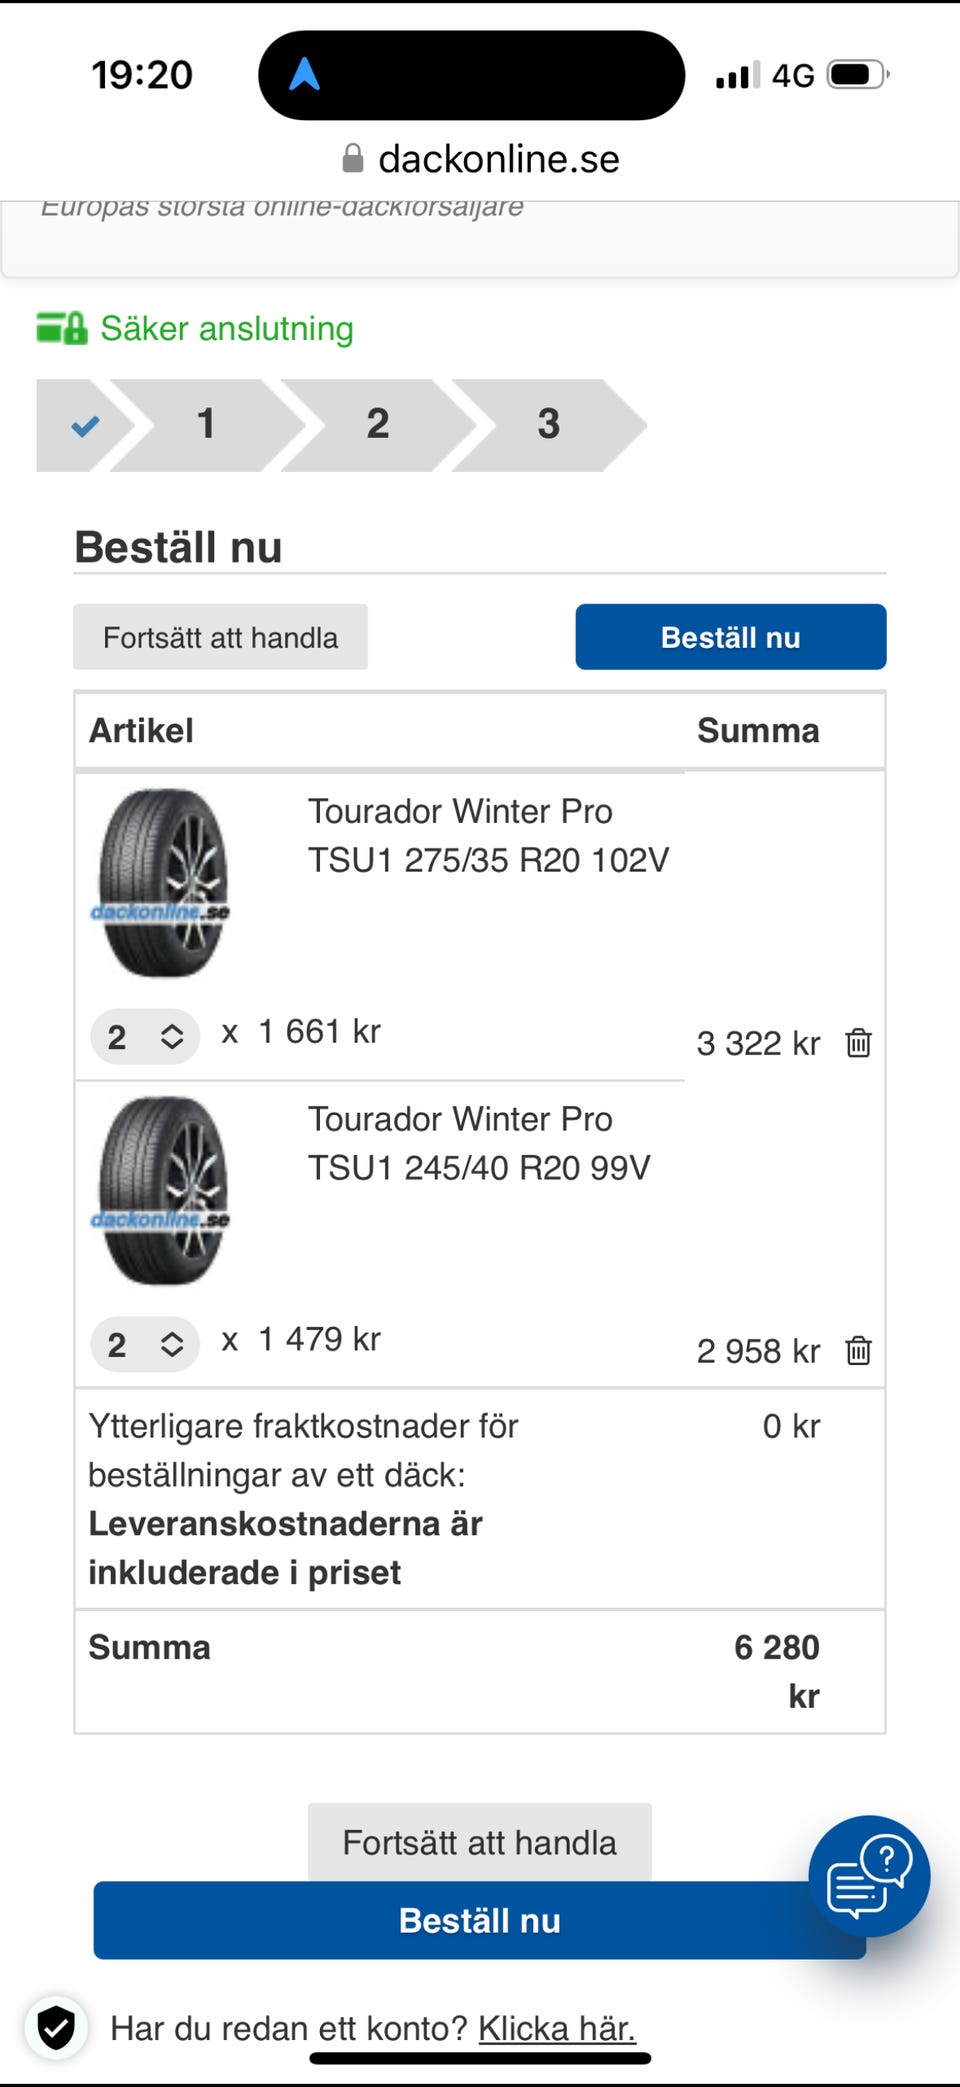Tap the shield checkmark security badge
Viewport: 960px width, 2087px height.
click(x=56, y=2029)
